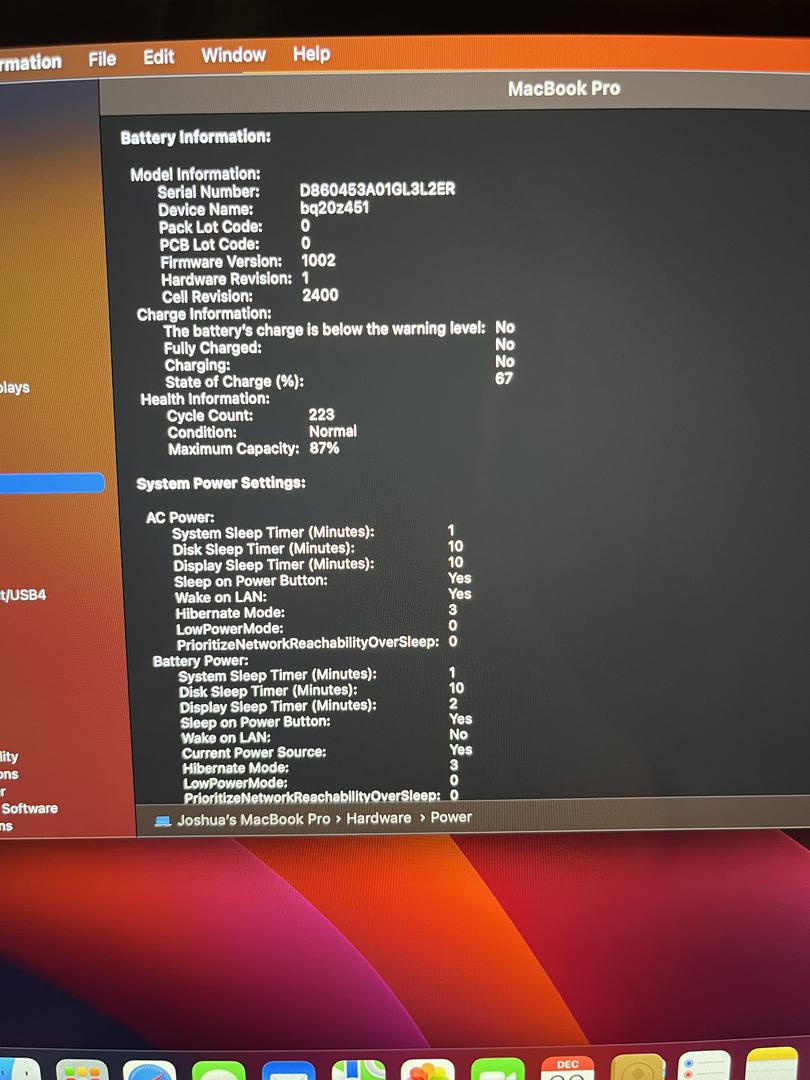Open the Photos app in the Dock
This screenshot has height=1080, width=810.
coord(428,1069)
